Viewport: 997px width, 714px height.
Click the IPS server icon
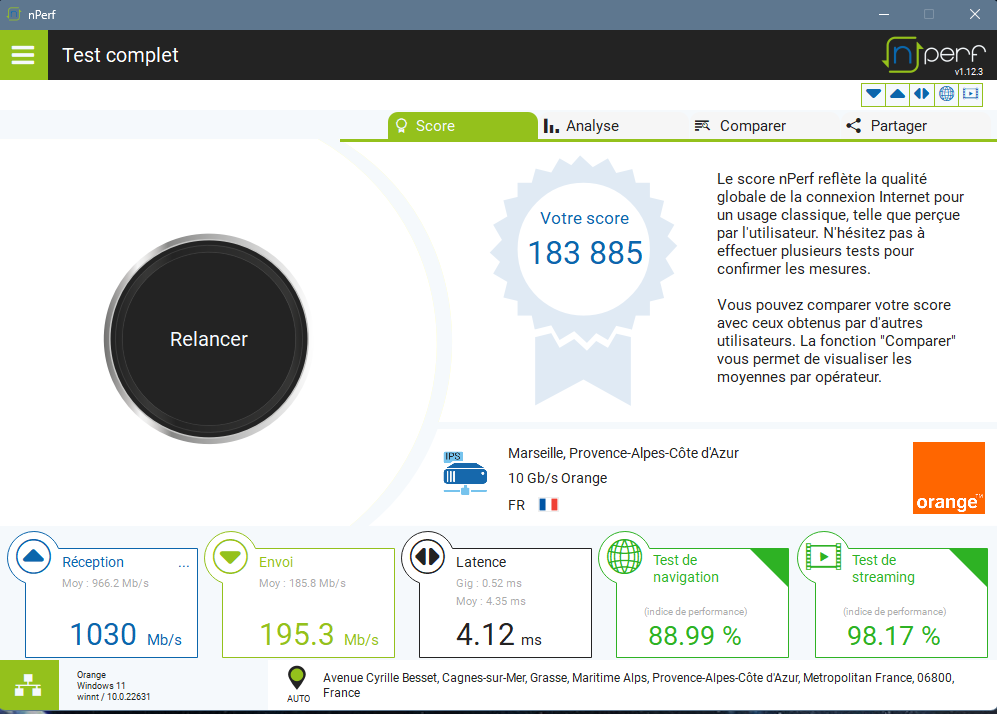(464, 474)
